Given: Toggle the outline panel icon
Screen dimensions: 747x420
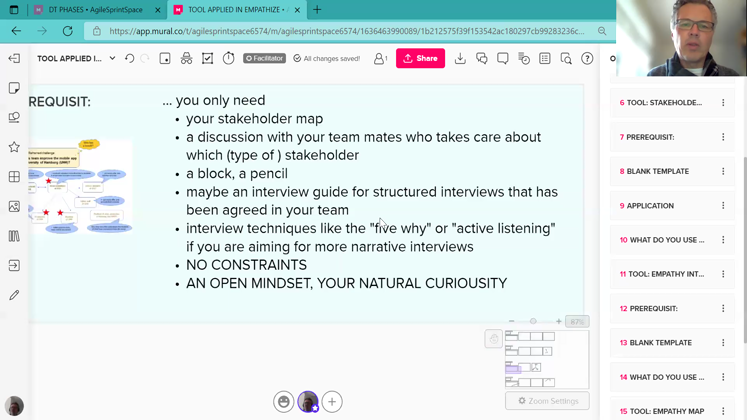Looking at the screenshot, I should coord(545,58).
